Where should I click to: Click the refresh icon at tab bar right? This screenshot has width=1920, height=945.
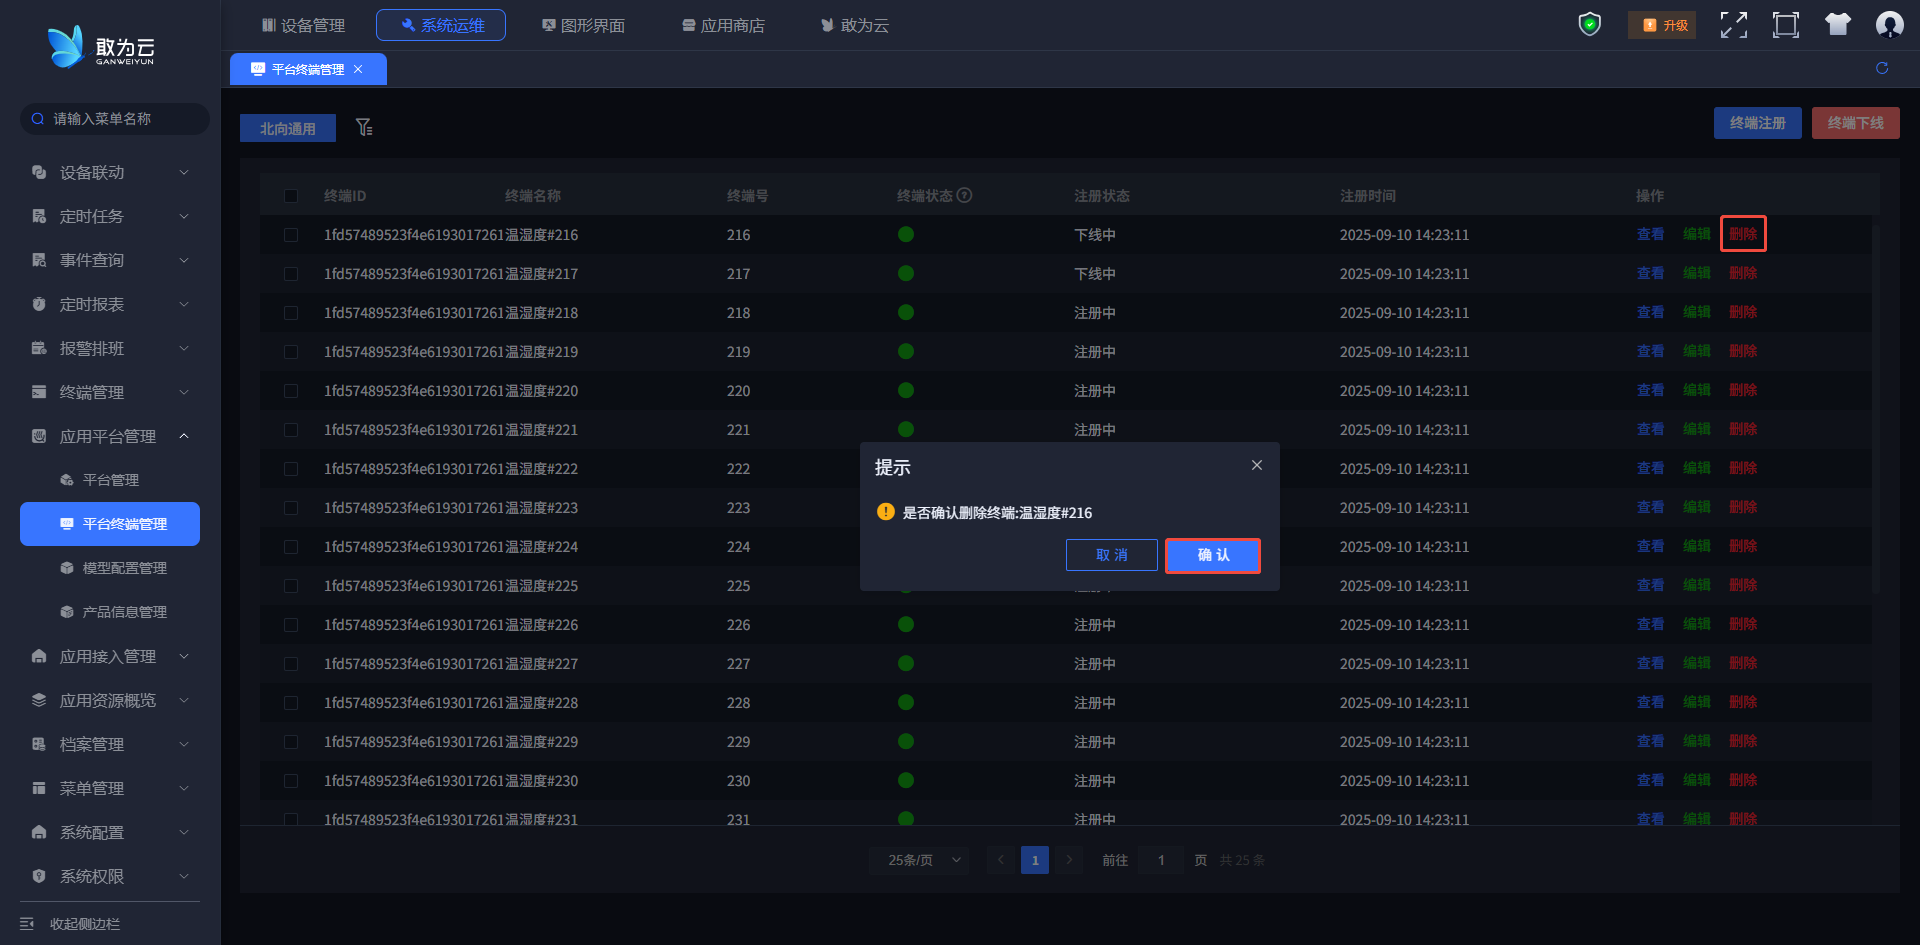click(1882, 68)
